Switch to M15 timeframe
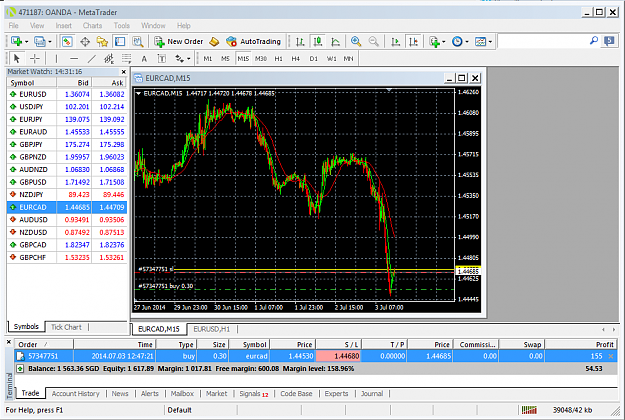 click(x=243, y=59)
